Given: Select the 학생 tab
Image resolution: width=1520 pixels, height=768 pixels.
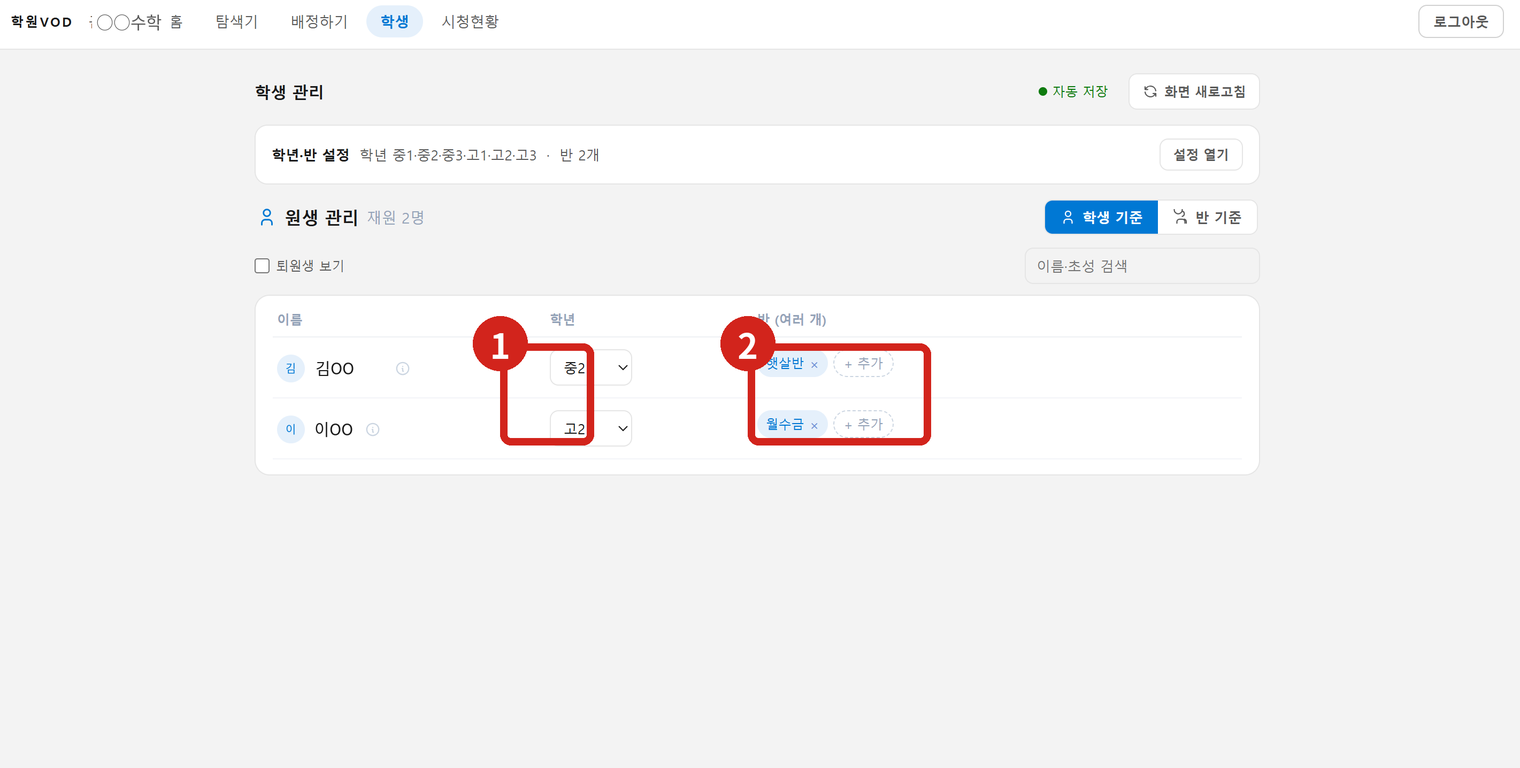Looking at the screenshot, I should 395,21.
